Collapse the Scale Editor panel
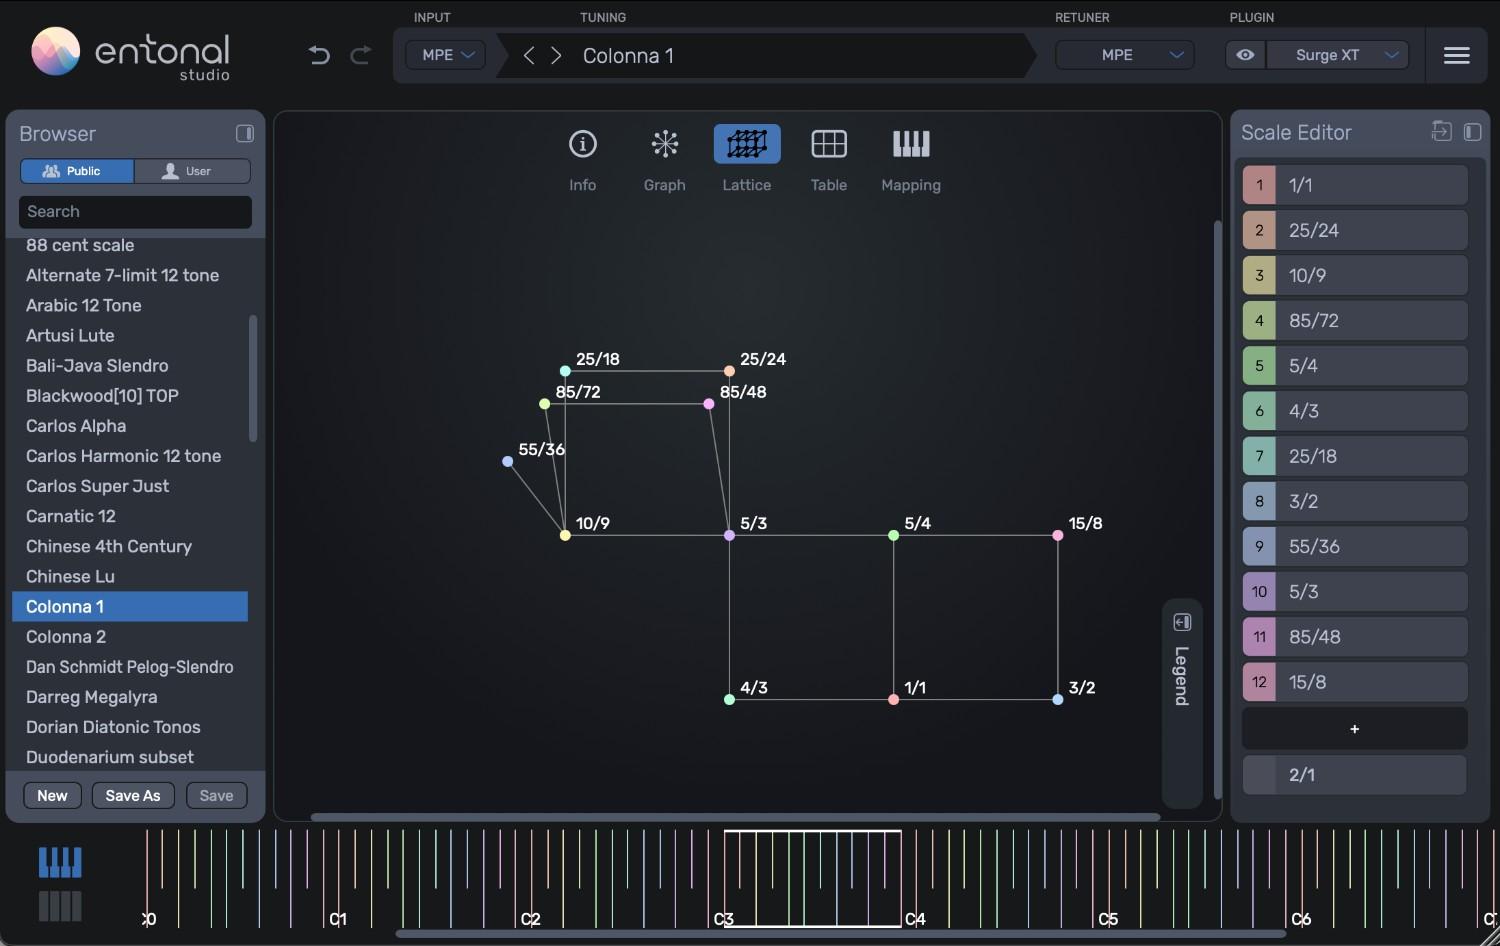The width and height of the screenshot is (1500, 946). point(1472,131)
